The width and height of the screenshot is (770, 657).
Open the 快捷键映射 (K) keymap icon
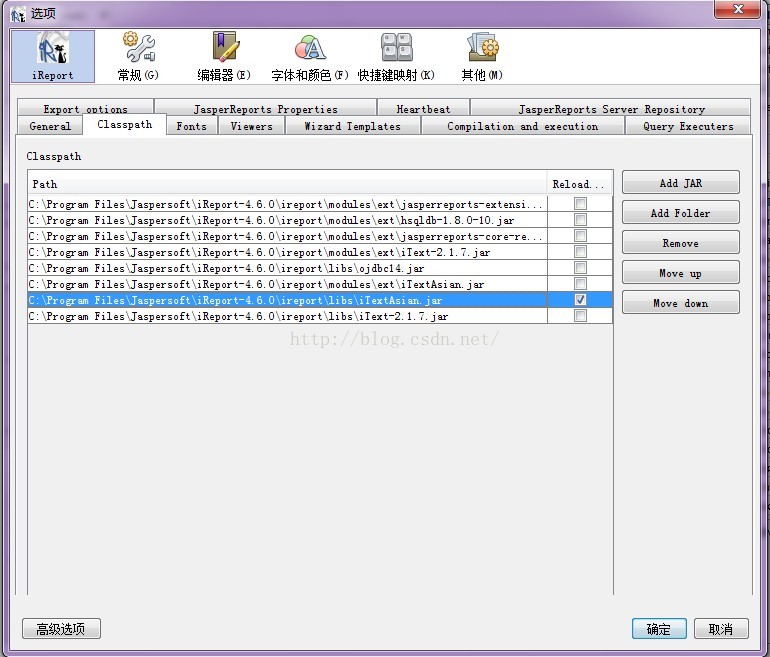[x=396, y=56]
